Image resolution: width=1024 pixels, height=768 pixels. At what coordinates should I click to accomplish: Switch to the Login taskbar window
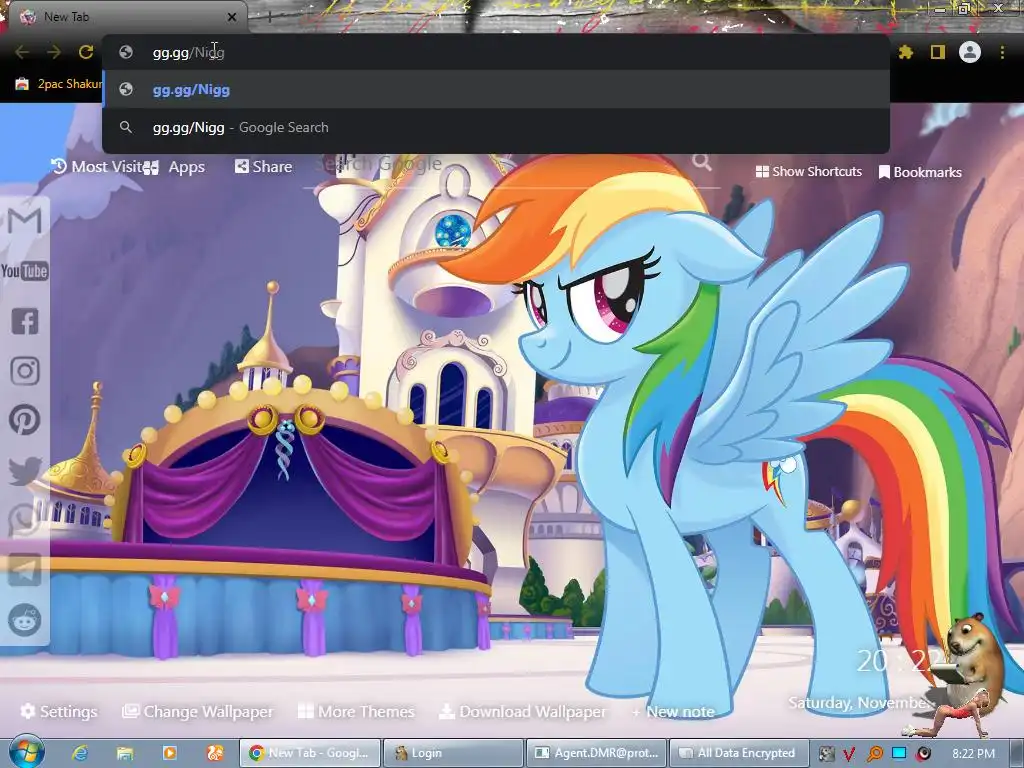click(453, 753)
